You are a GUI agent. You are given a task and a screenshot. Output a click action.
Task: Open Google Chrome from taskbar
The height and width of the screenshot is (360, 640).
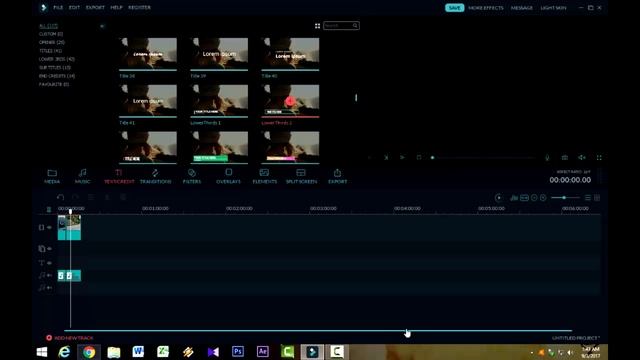(x=89, y=352)
